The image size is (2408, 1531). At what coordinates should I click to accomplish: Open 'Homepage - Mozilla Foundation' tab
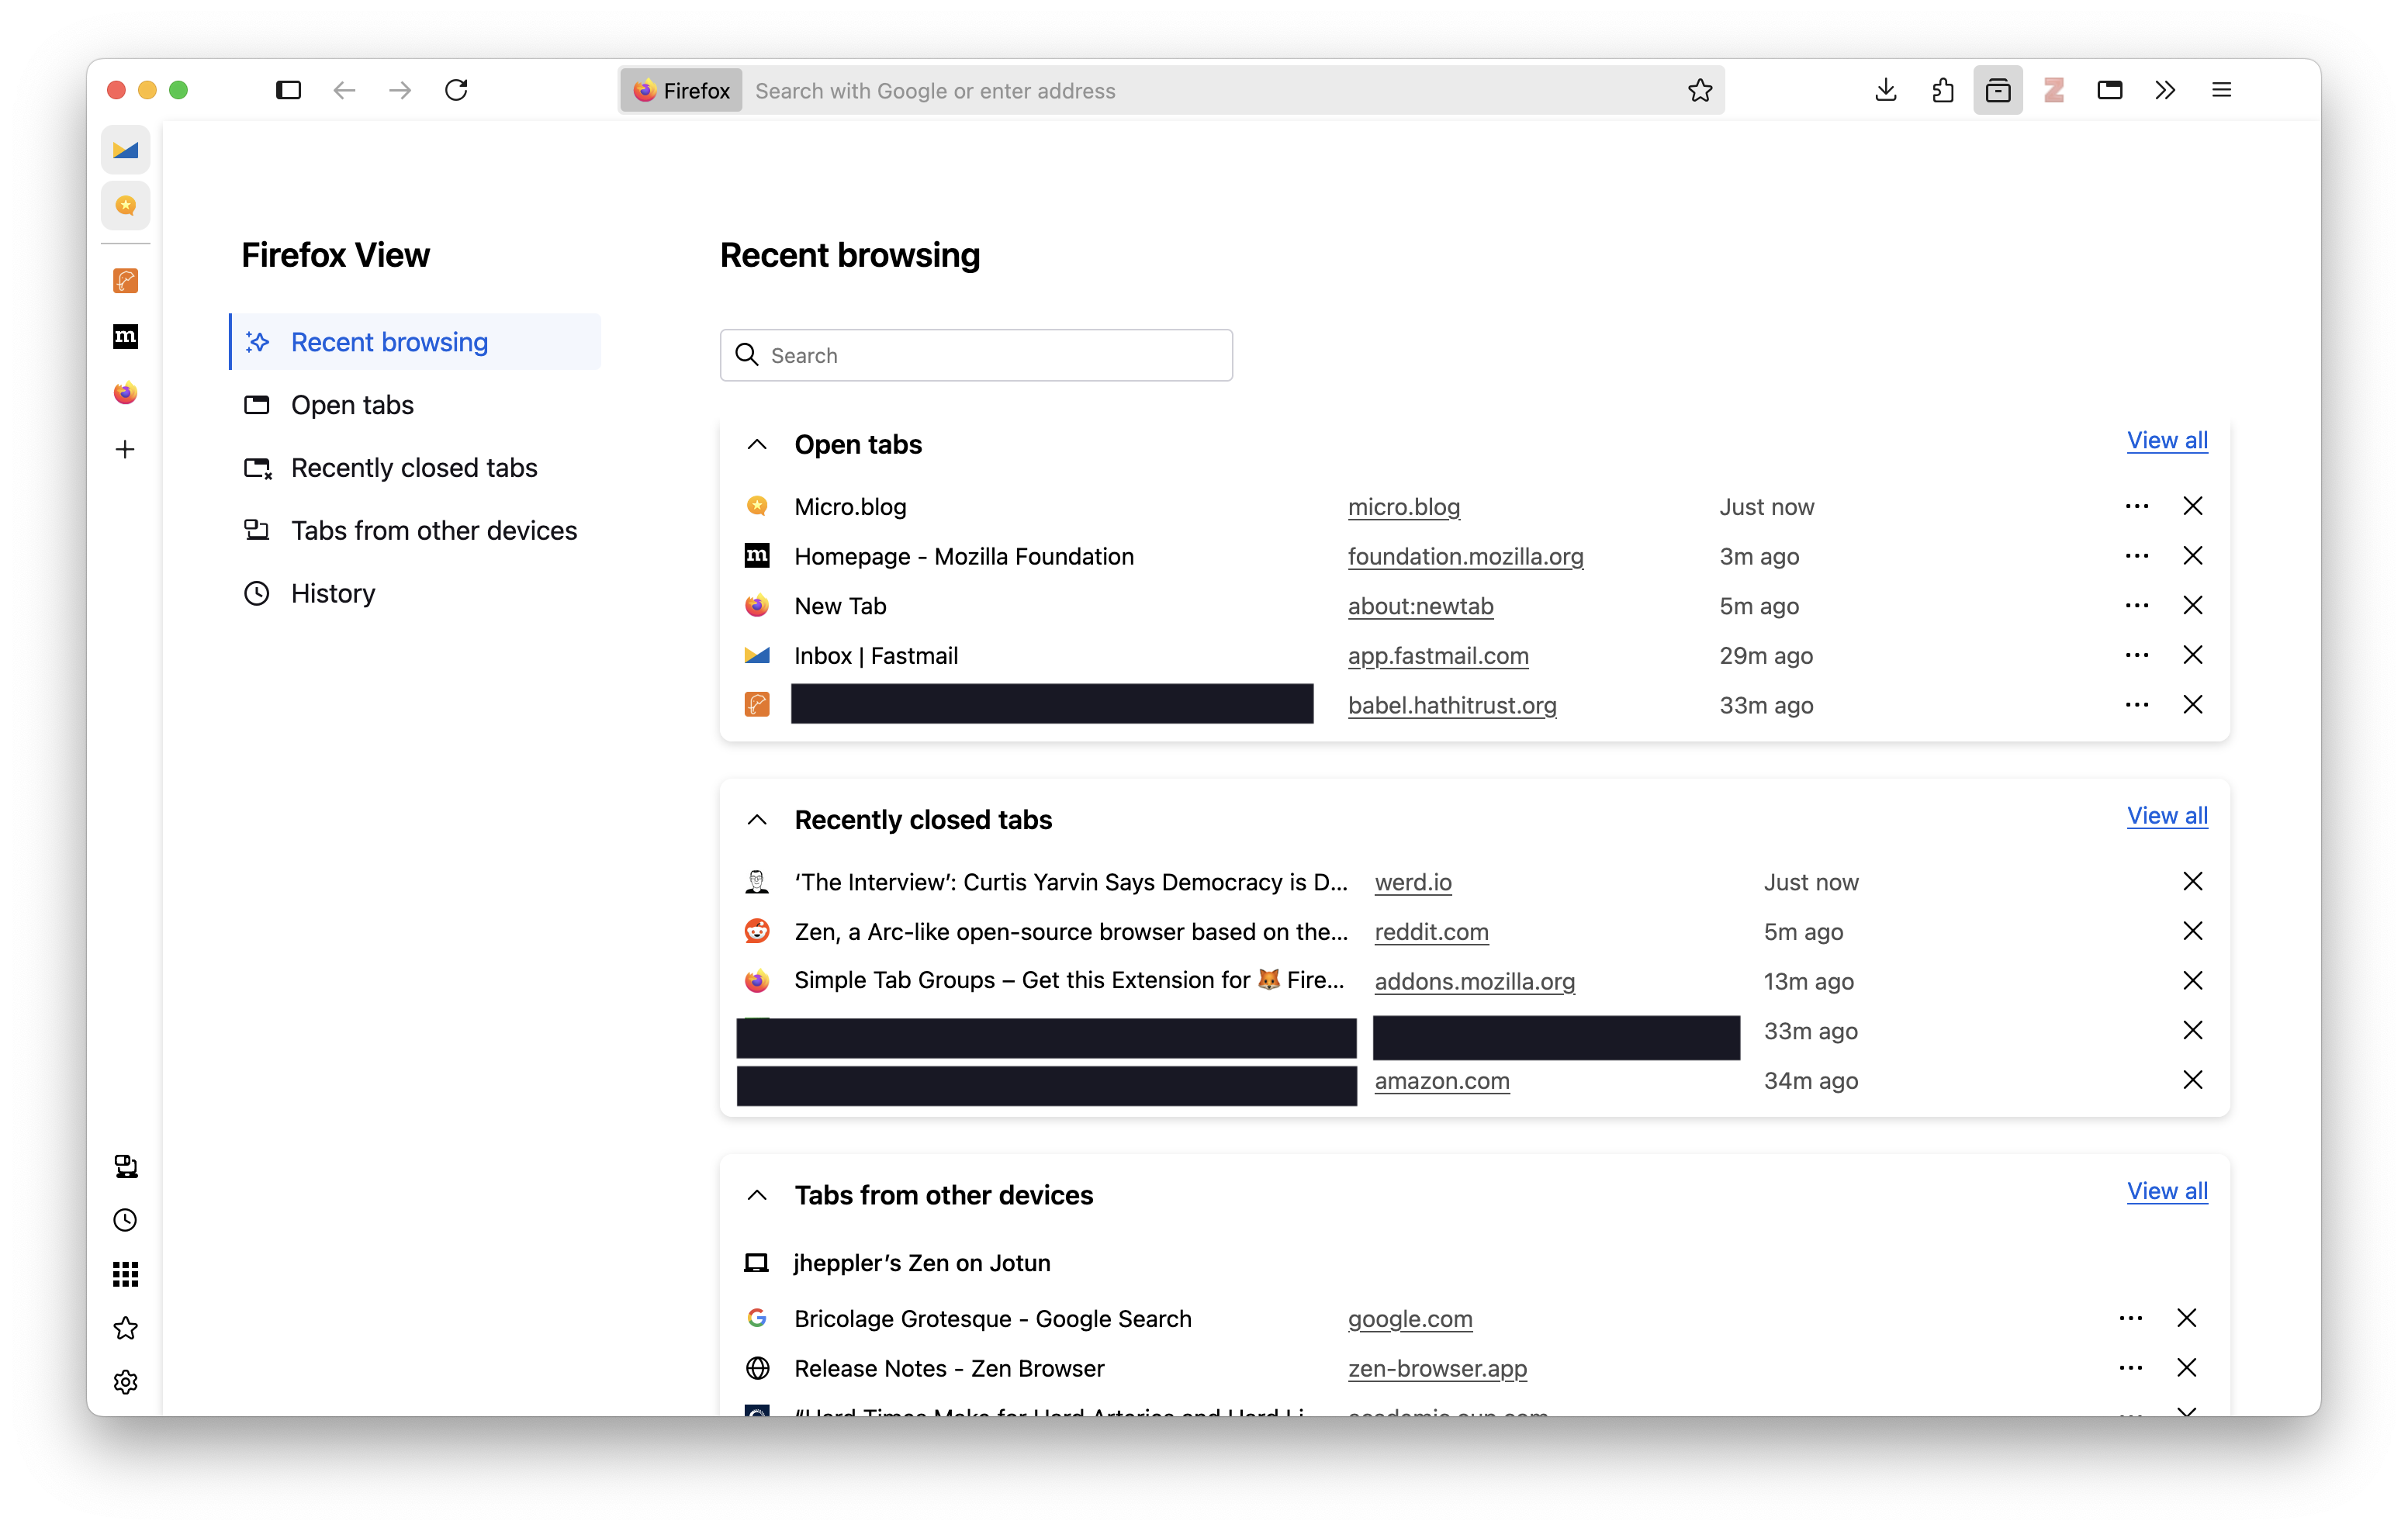click(964, 557)
